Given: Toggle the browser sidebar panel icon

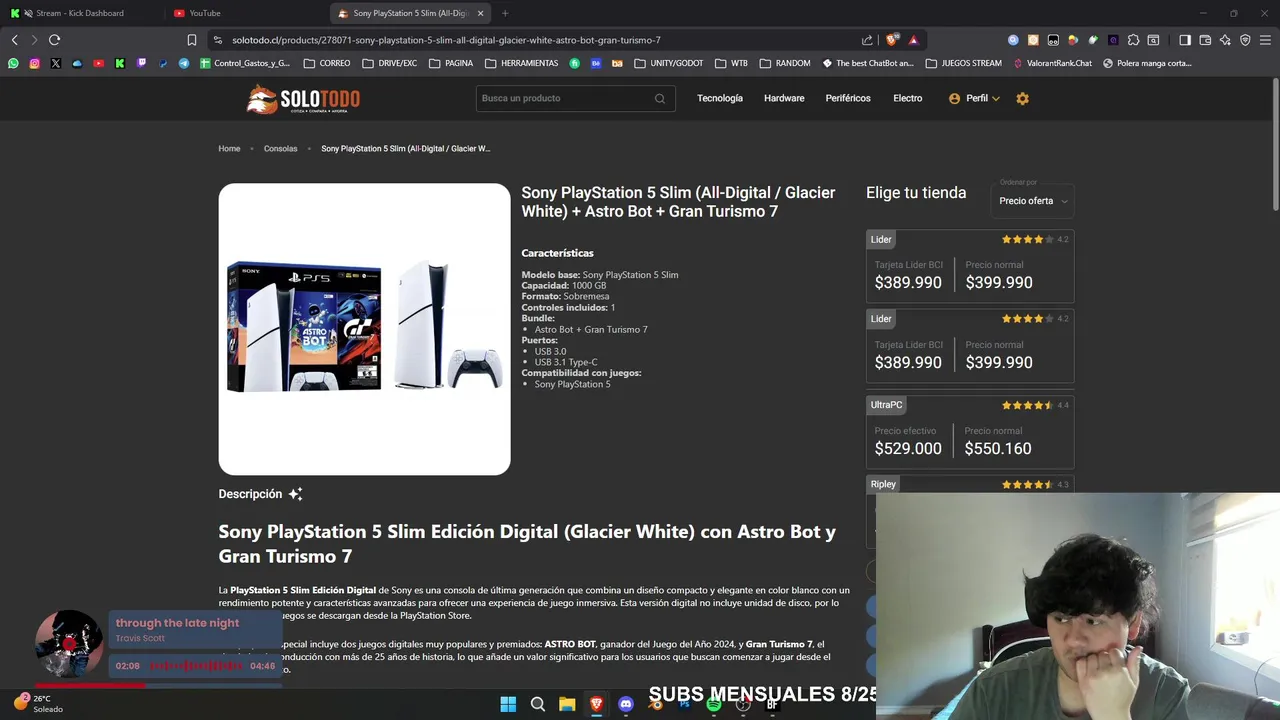Looking at the screenshot, I should 1185,40.
